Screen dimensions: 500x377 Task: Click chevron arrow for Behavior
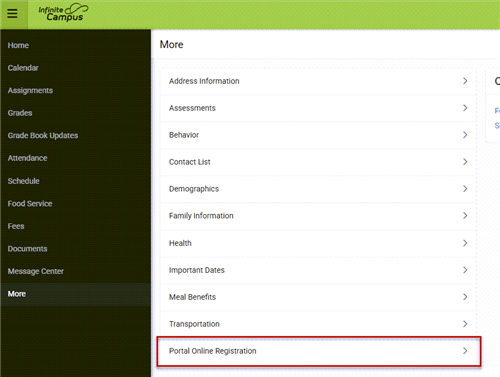465,135
